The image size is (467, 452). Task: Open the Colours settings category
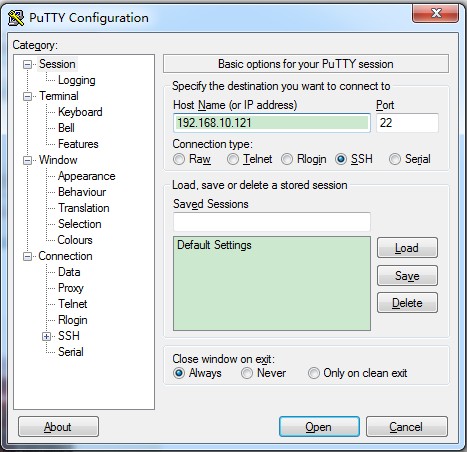[x=75, y=240]
